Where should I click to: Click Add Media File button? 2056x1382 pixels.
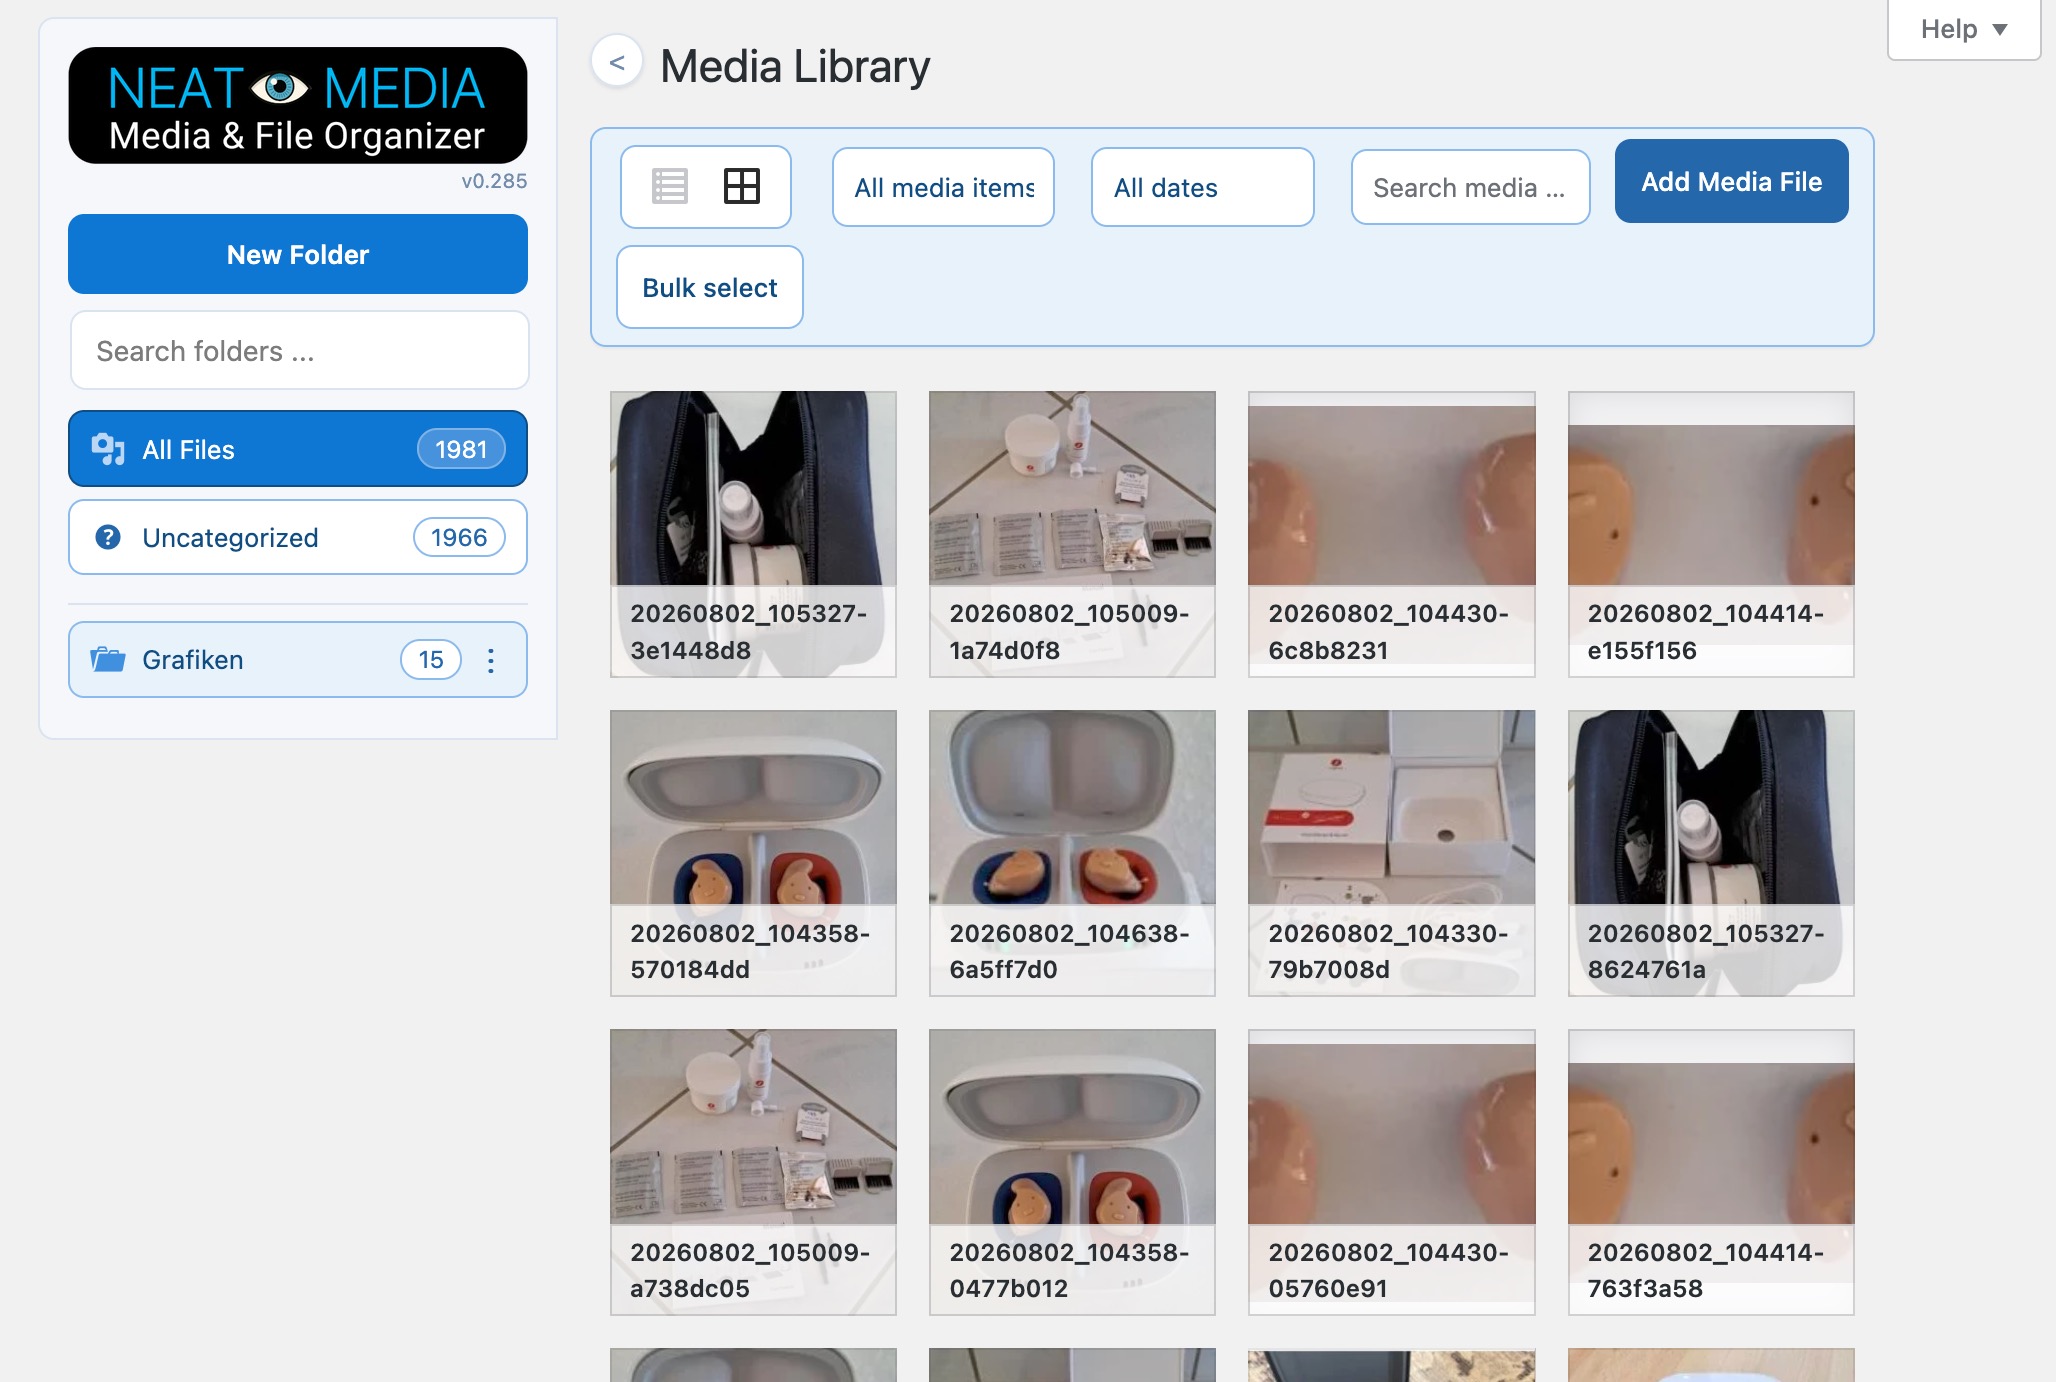click(1731, 181)
